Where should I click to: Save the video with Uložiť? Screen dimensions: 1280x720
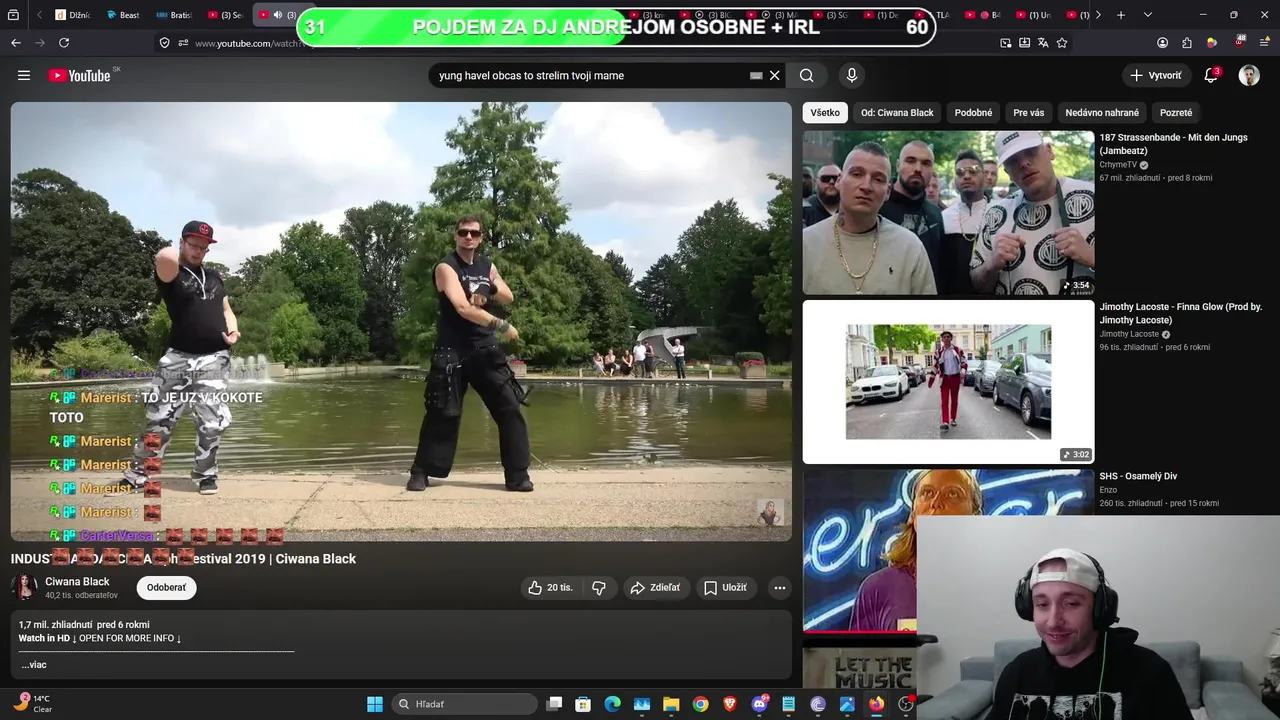point(726,588)
